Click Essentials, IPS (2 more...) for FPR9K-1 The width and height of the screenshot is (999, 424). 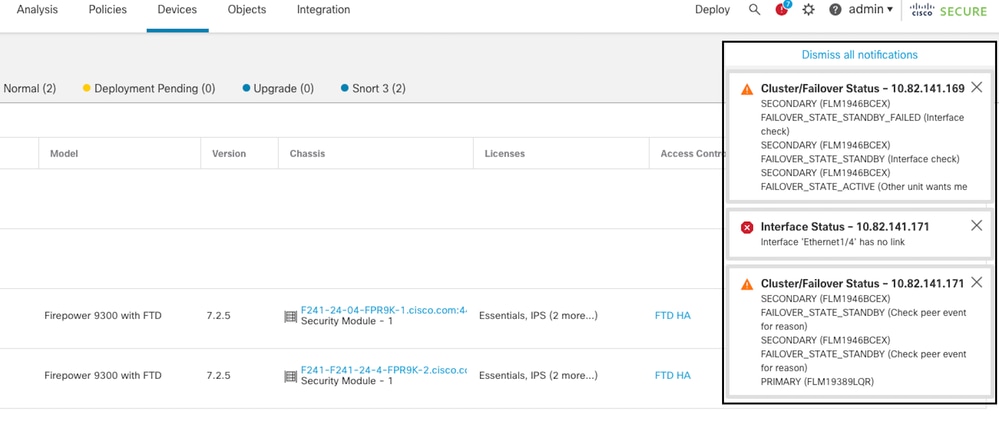pyautogui.click(x=538, y=316)
